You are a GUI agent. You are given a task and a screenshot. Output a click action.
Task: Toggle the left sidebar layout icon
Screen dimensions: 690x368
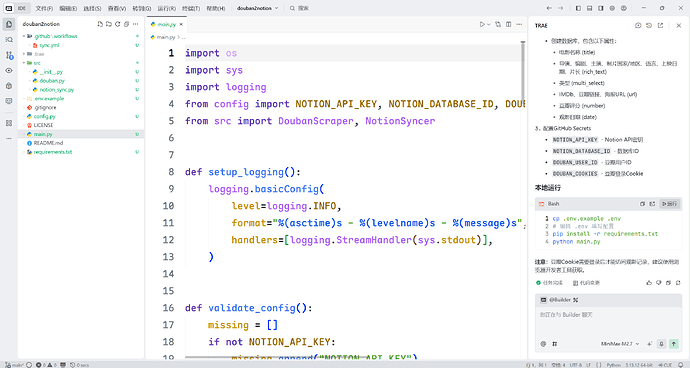578,8
